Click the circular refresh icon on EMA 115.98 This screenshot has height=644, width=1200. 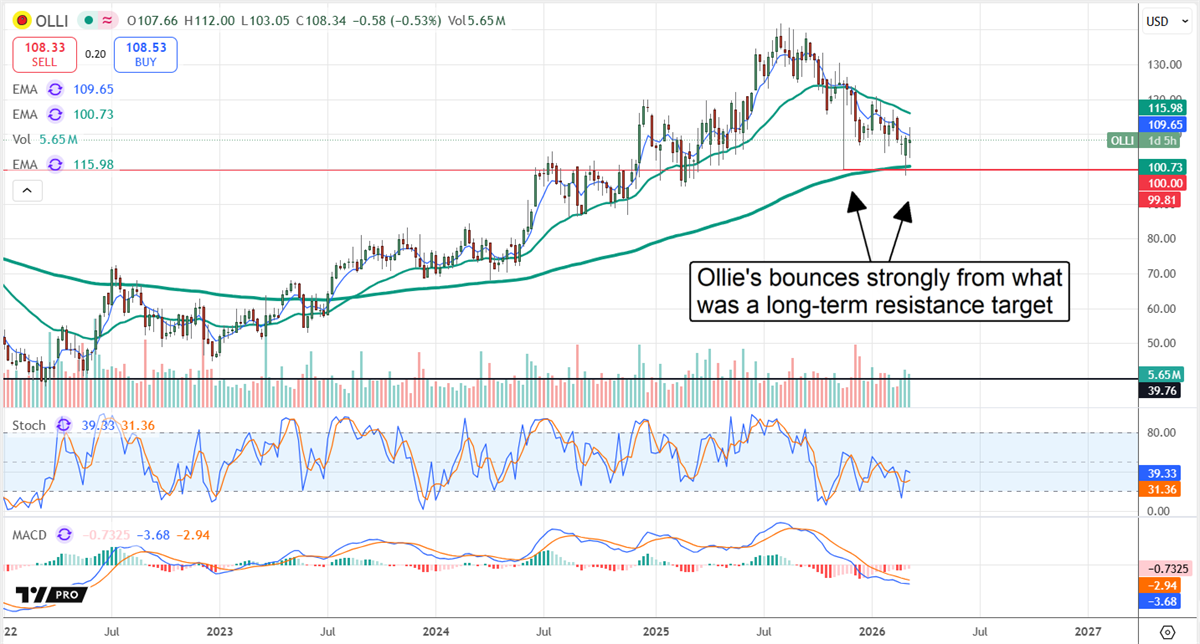tap(54, 164)
